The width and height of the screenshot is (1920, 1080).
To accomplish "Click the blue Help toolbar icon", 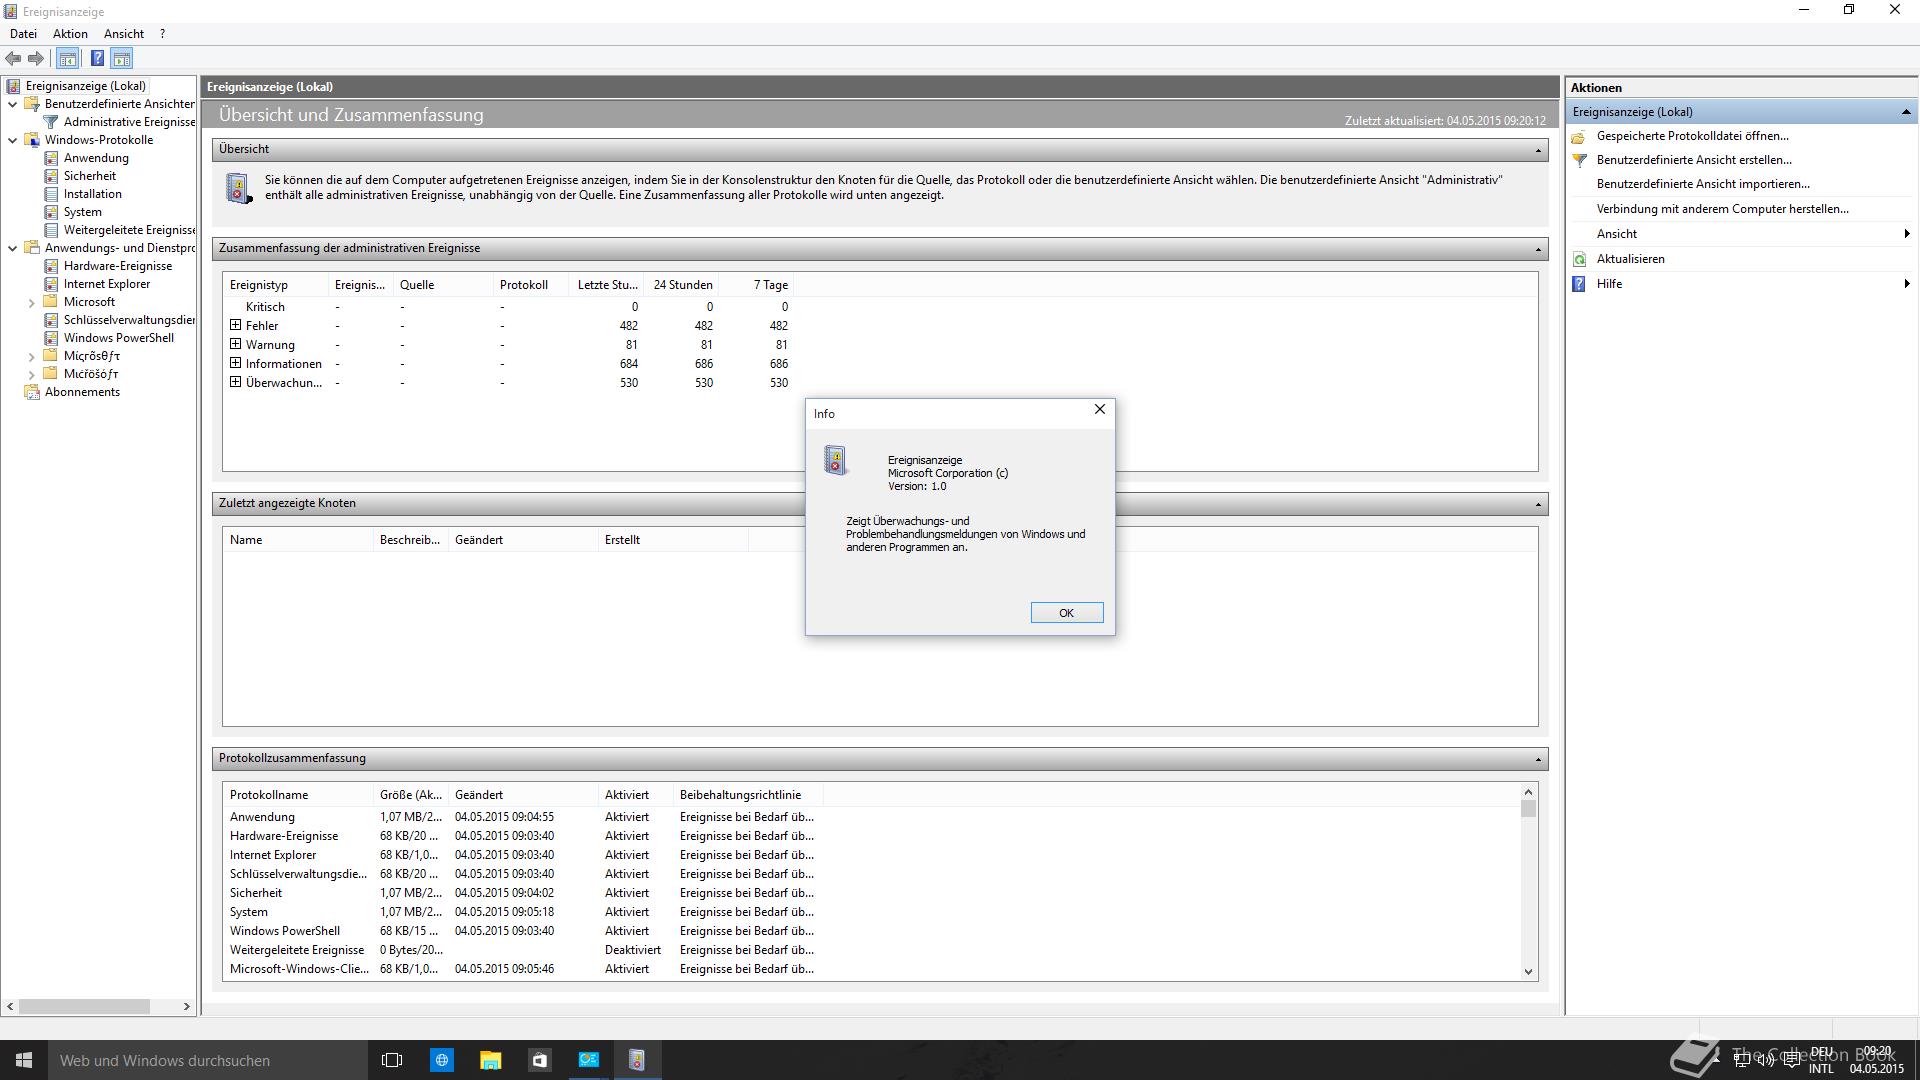I will pyautogui.click(x=97, y=59).
